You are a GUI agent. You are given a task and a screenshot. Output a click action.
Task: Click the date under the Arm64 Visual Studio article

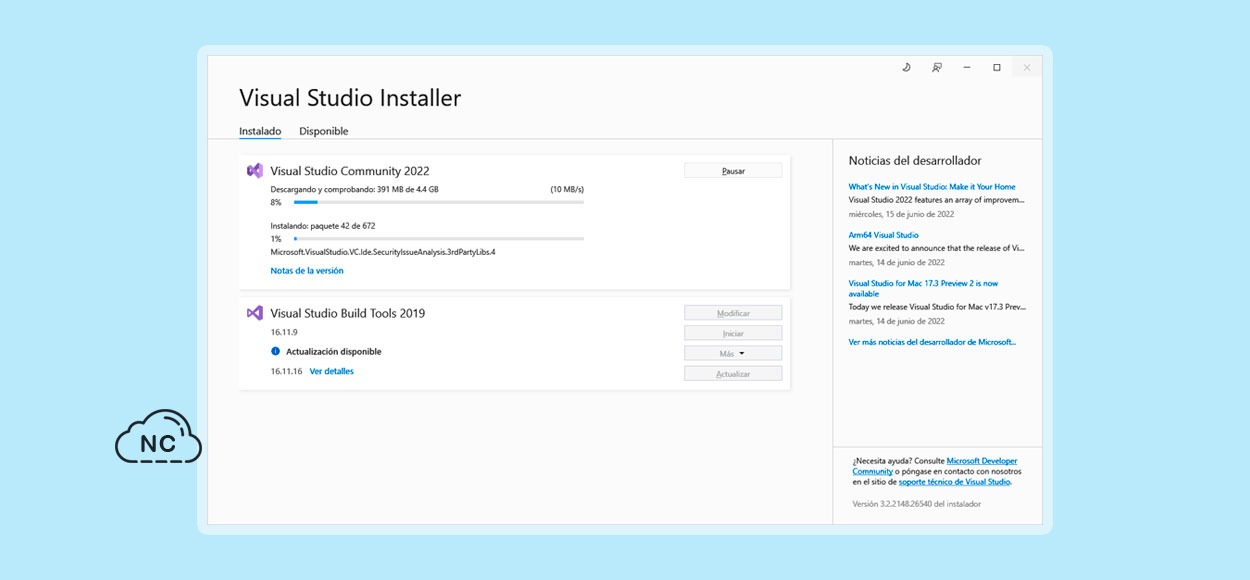pos(897,262)
